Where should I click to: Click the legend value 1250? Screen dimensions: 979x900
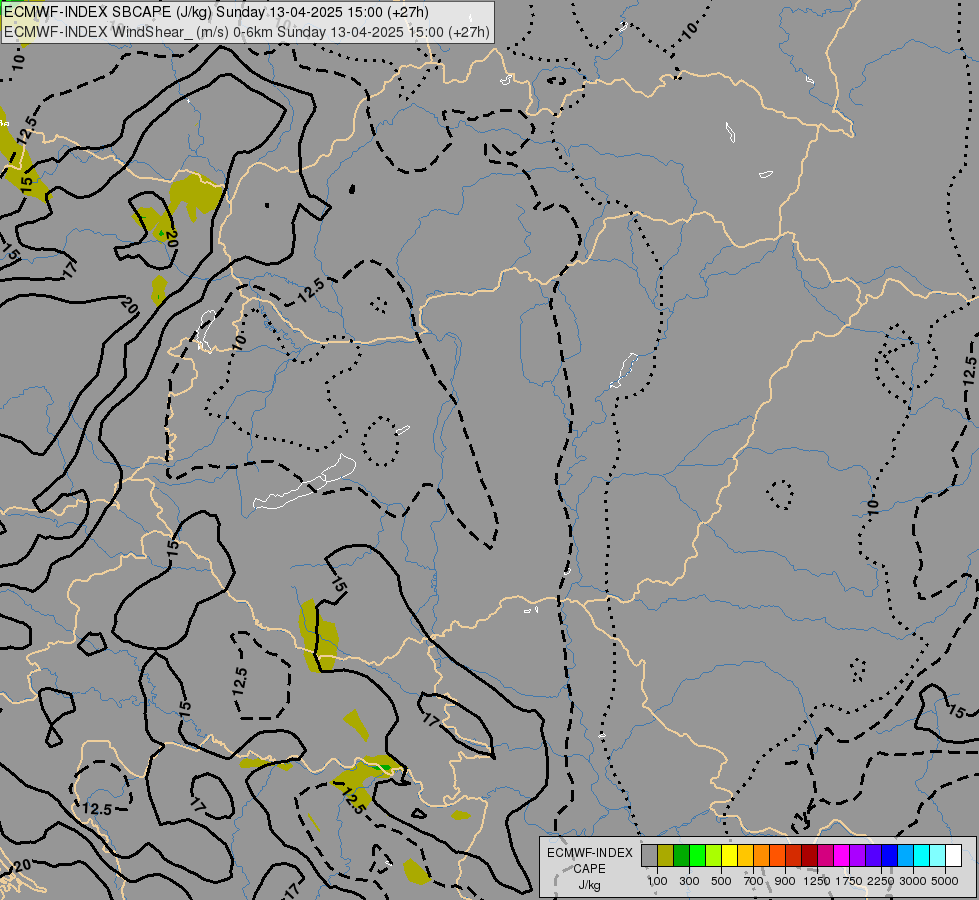(x=817, y=881)
